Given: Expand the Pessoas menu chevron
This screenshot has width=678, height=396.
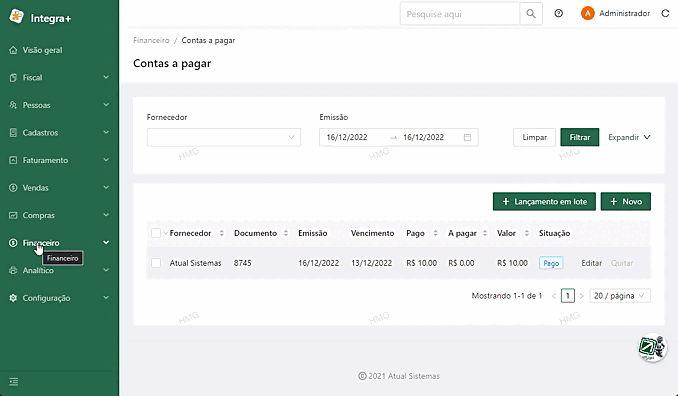Looking at the screenshot, I should 106,105.
